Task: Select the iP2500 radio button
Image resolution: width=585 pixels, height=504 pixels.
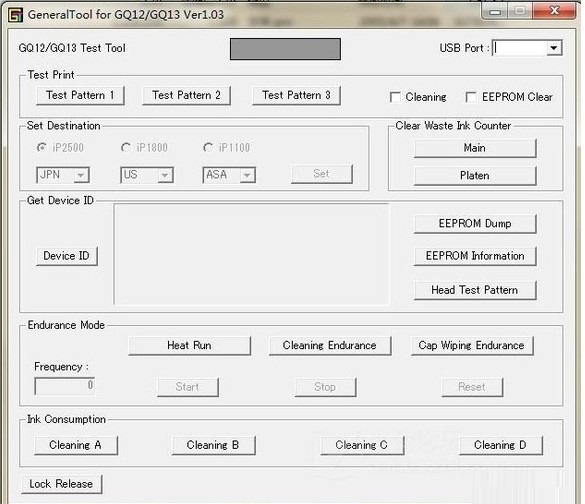Action: (x=41, y=148)
